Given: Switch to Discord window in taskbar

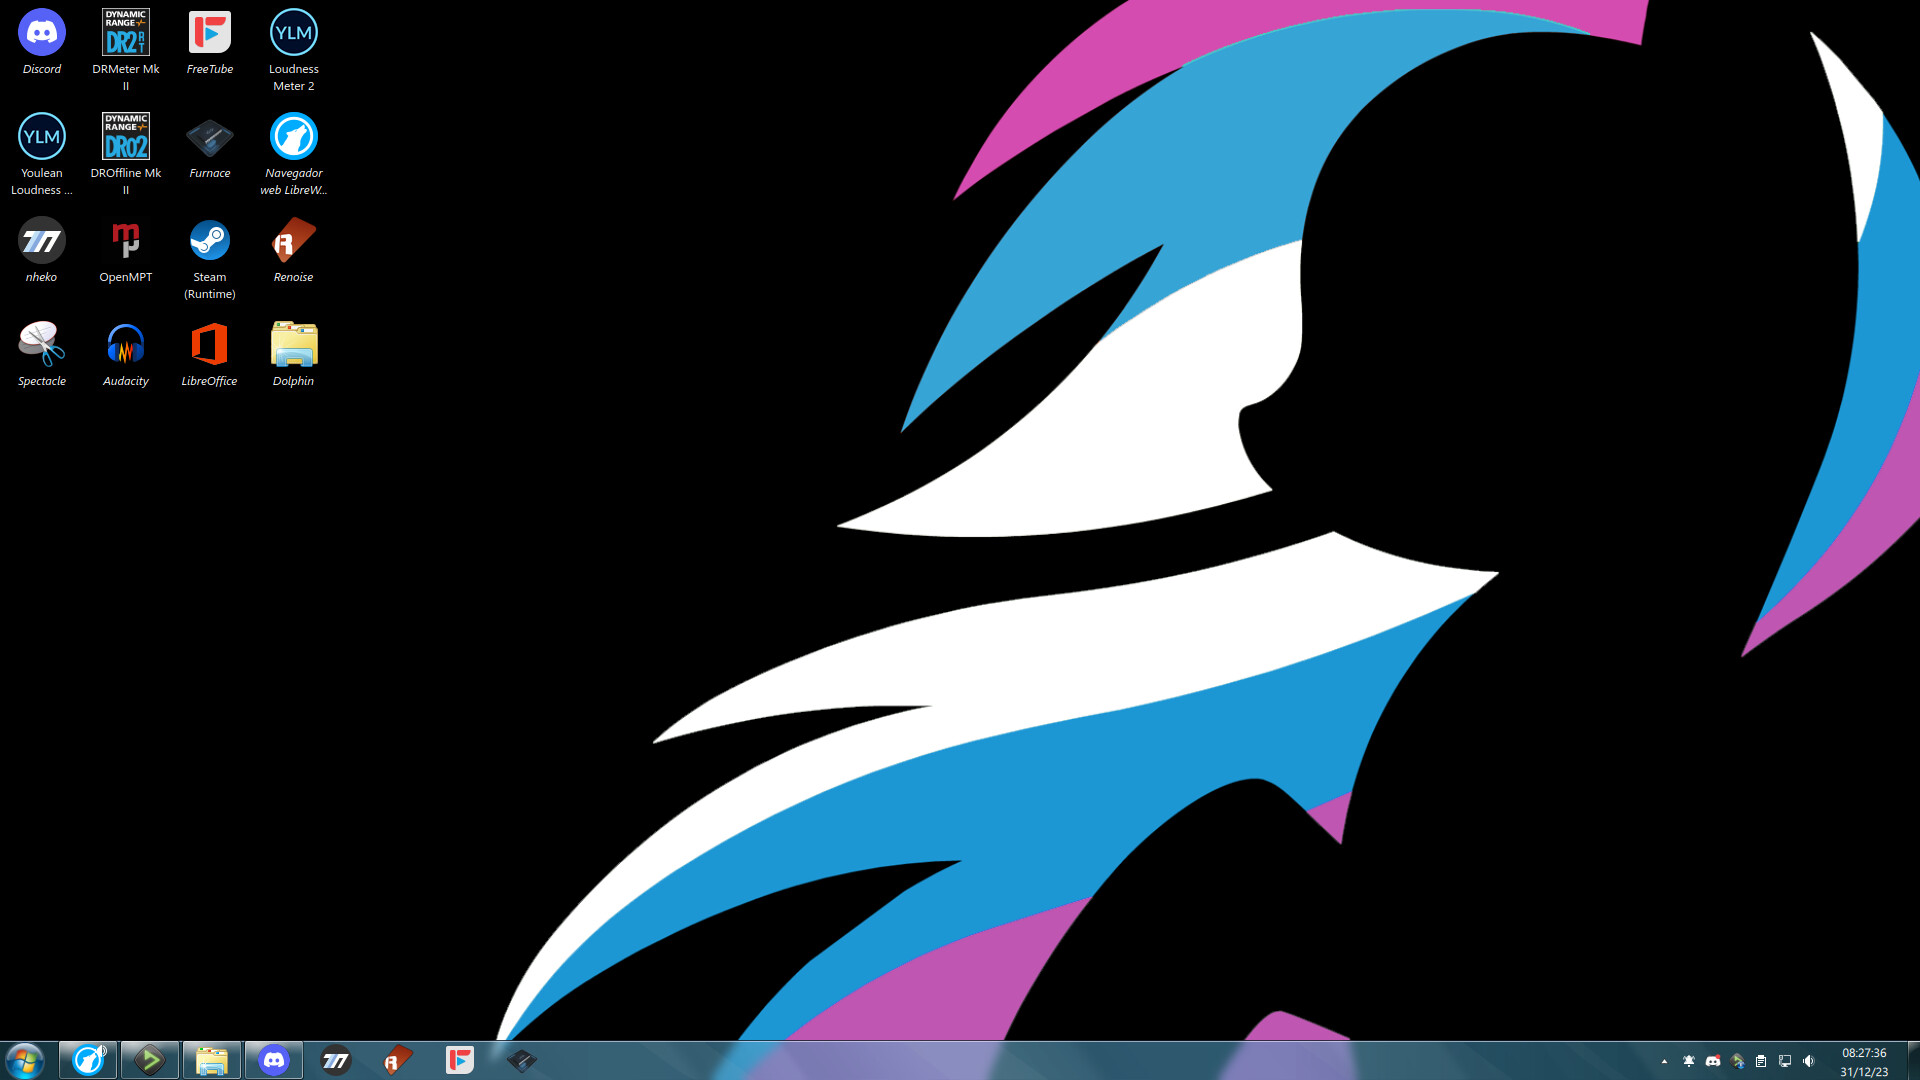Looking at the screenshot, I should pos(274,1060).
